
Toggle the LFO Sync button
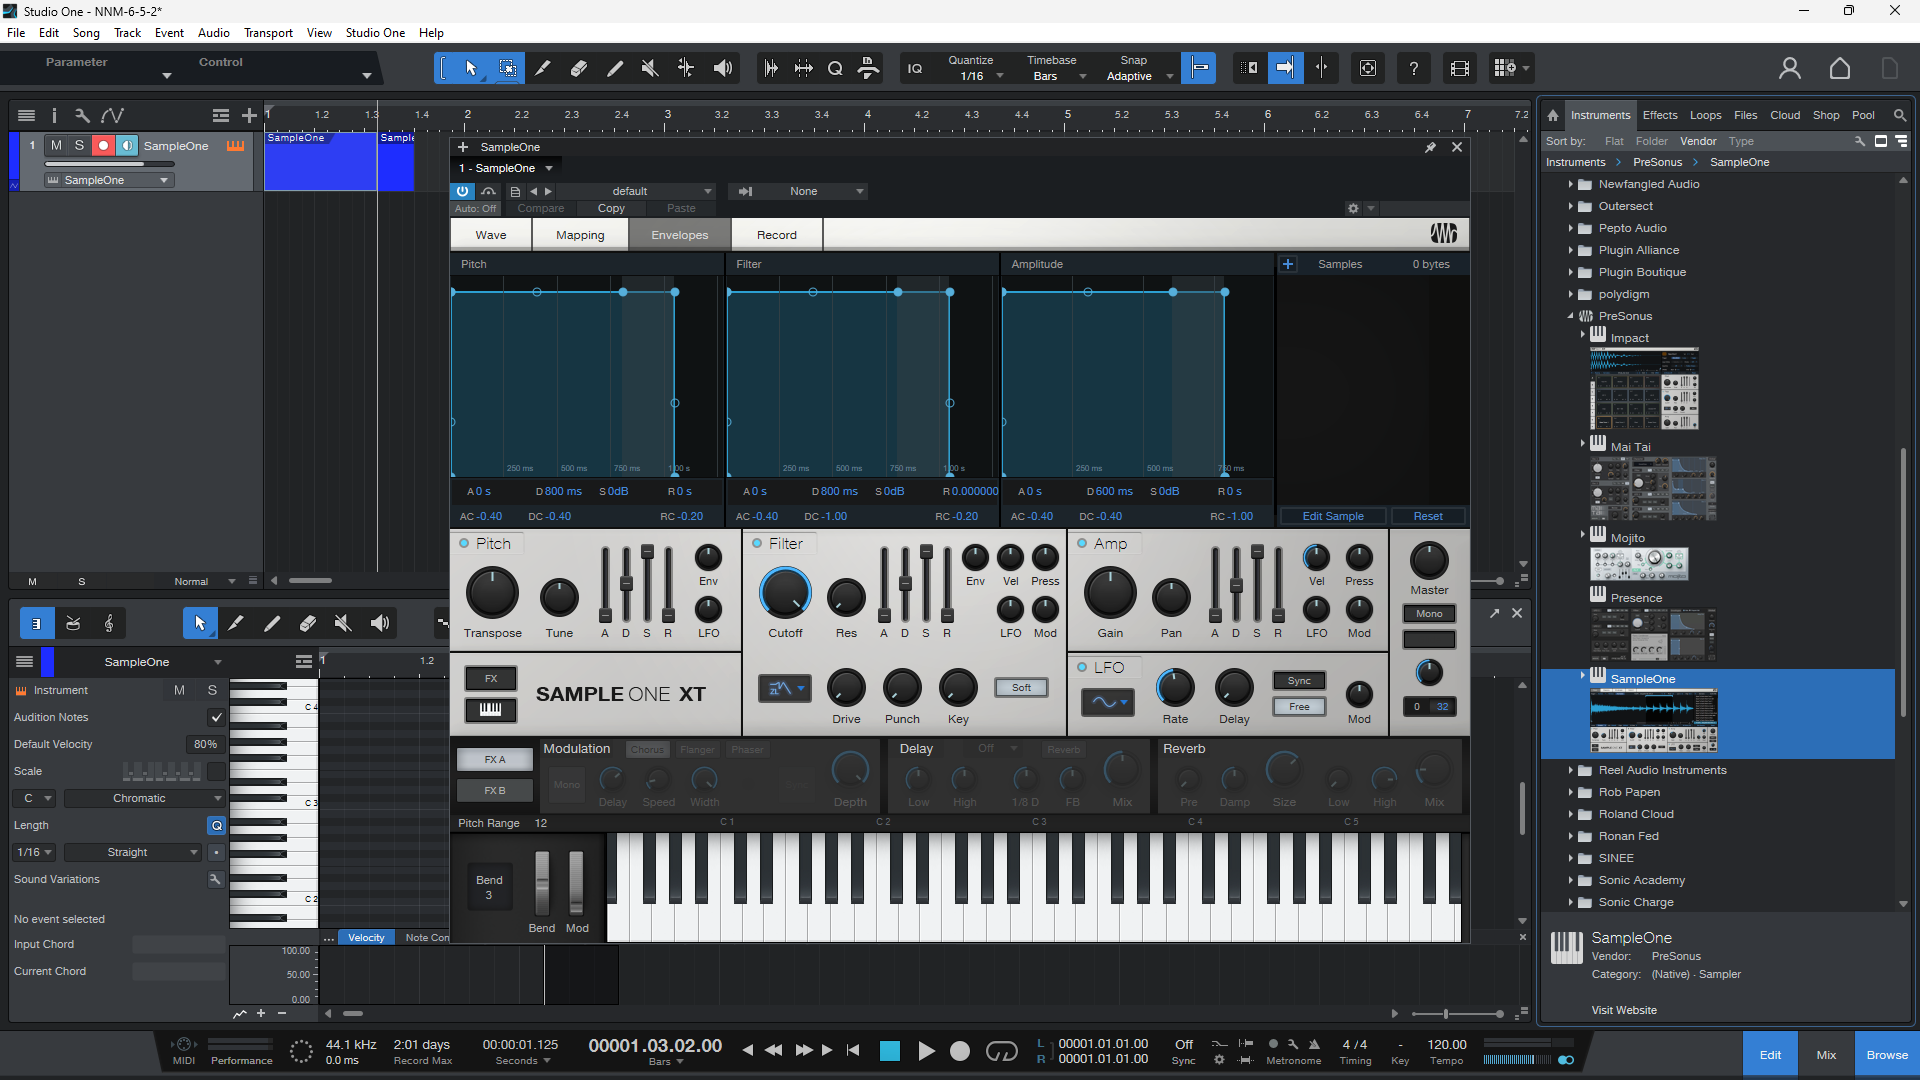pyautogui.click(x=1299, y=681)
